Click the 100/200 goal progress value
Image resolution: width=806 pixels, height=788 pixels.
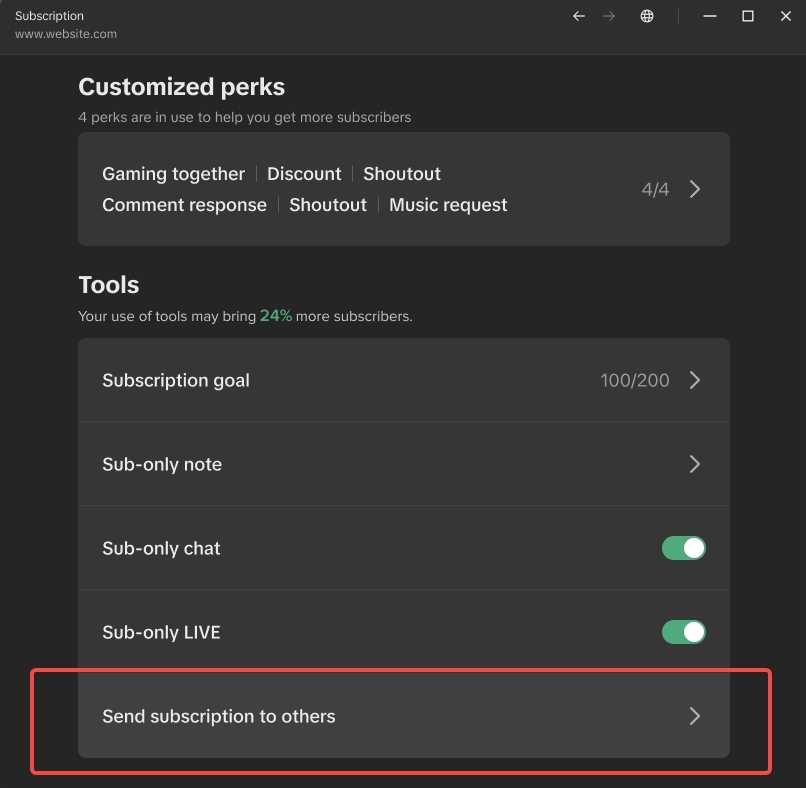click(635, 380)
